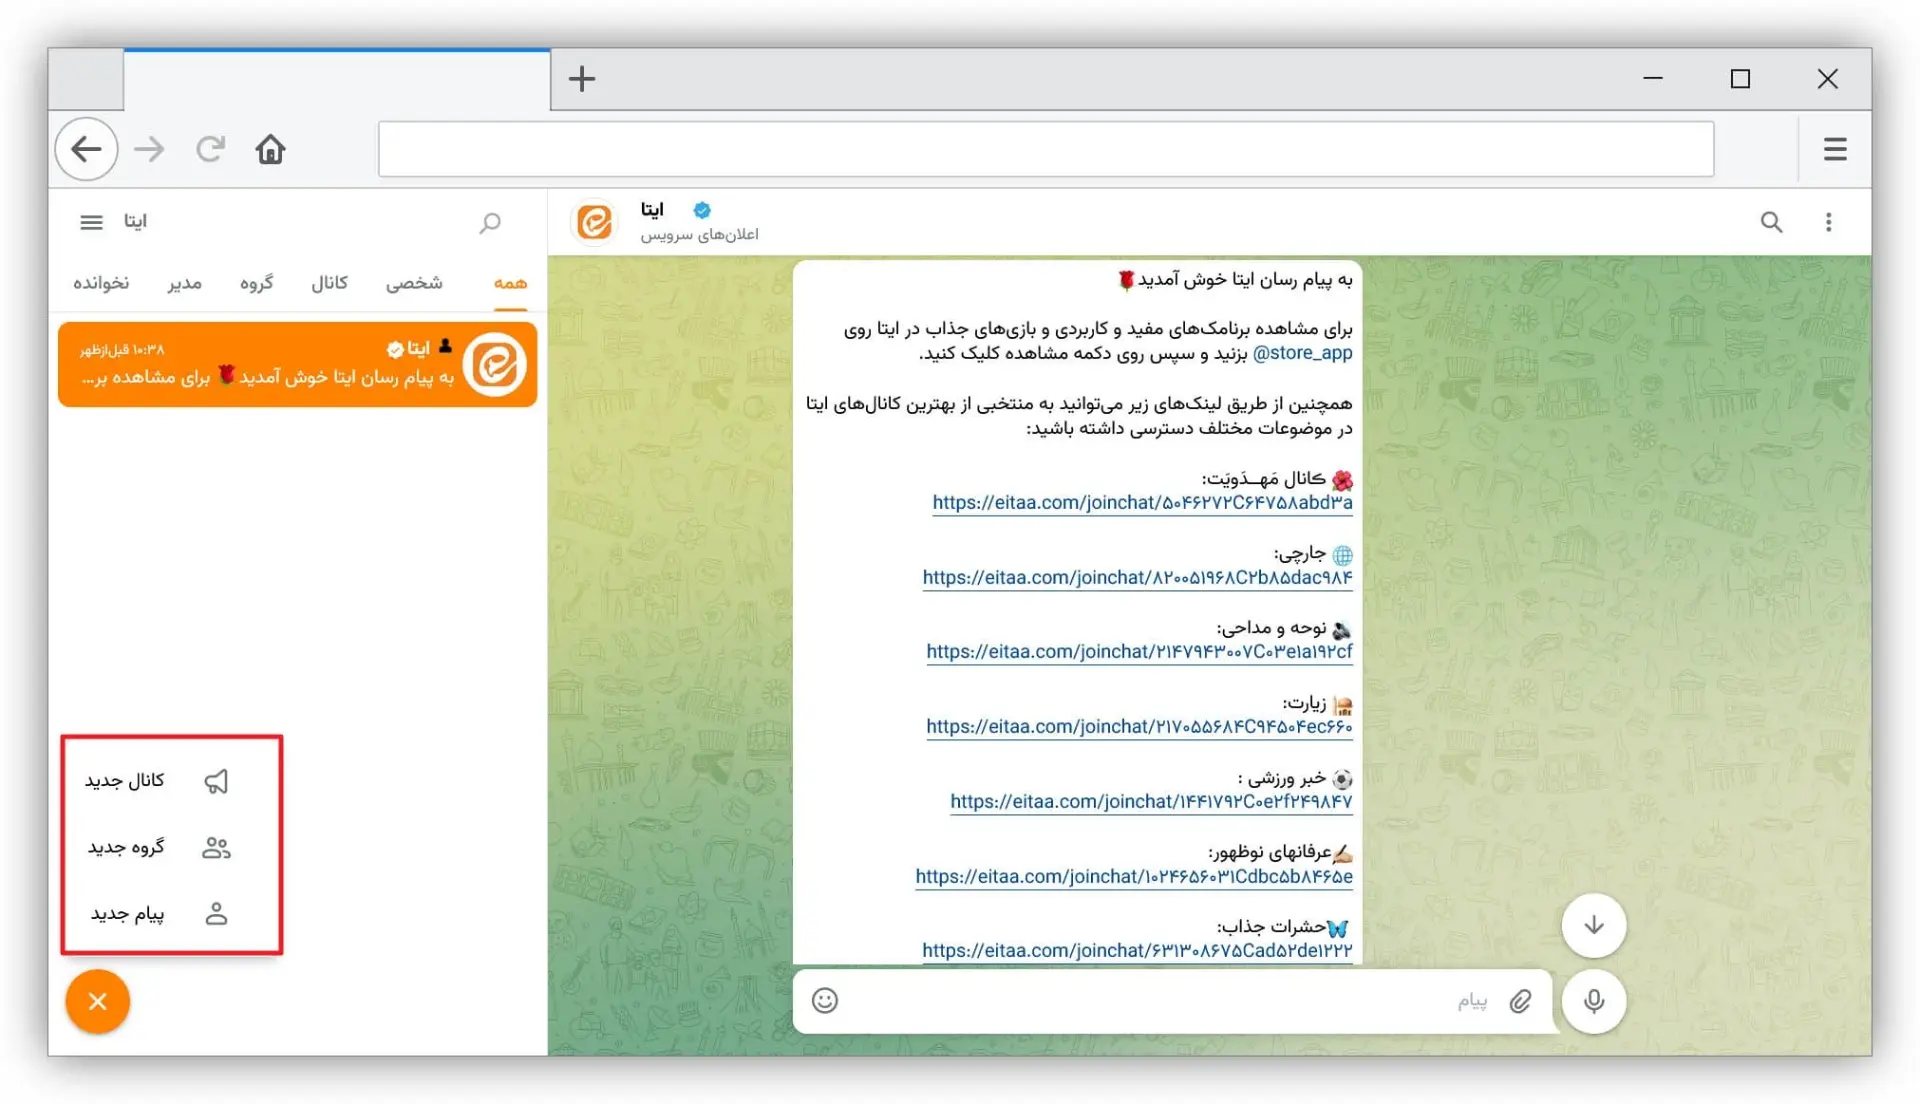Open the Eitaa sidebar hamburger menu
The image size is (1920, 1104).
[91, 222]
